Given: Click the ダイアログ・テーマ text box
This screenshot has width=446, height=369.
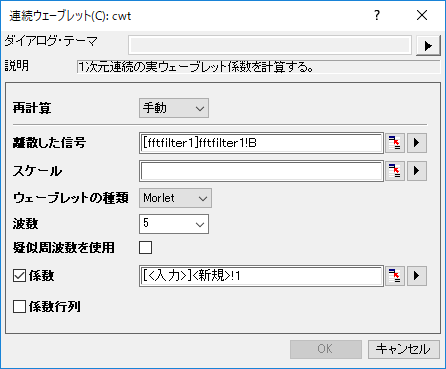Looking at the screenshot, I should coord(270,45).
